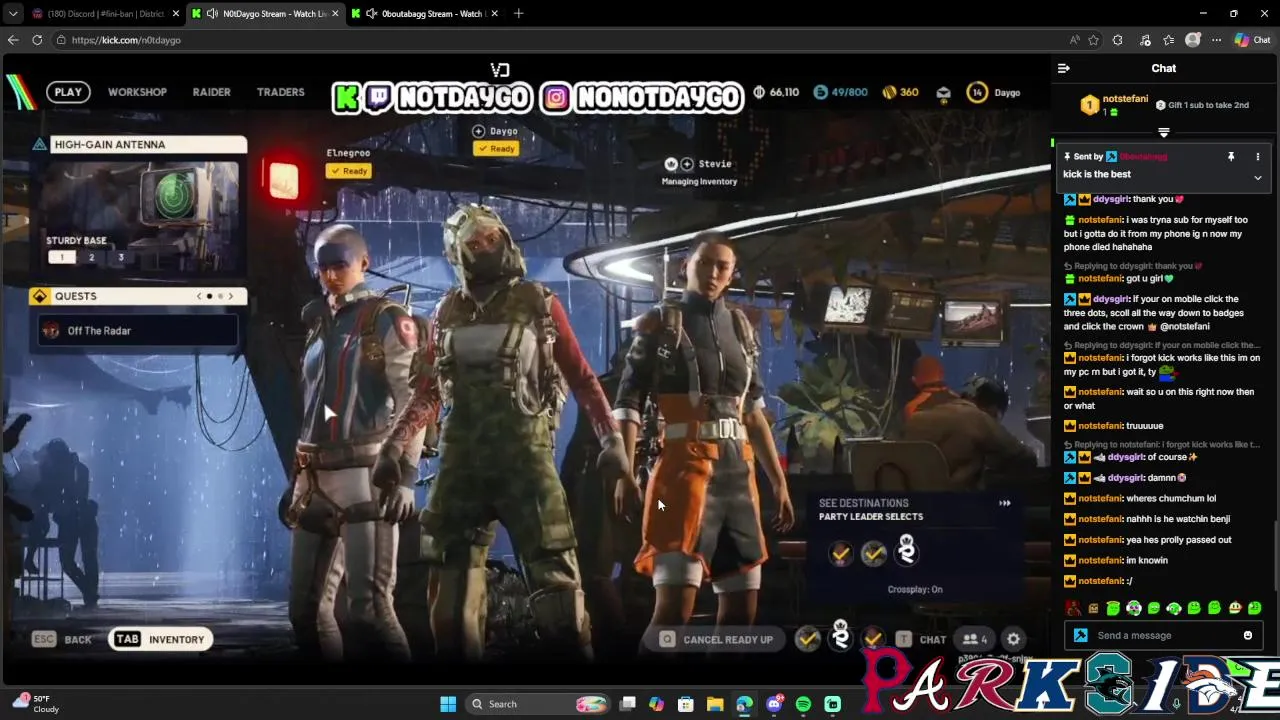Open the PLAY tab in game menu
1280x720 pixels.
[x=68, y=92]
